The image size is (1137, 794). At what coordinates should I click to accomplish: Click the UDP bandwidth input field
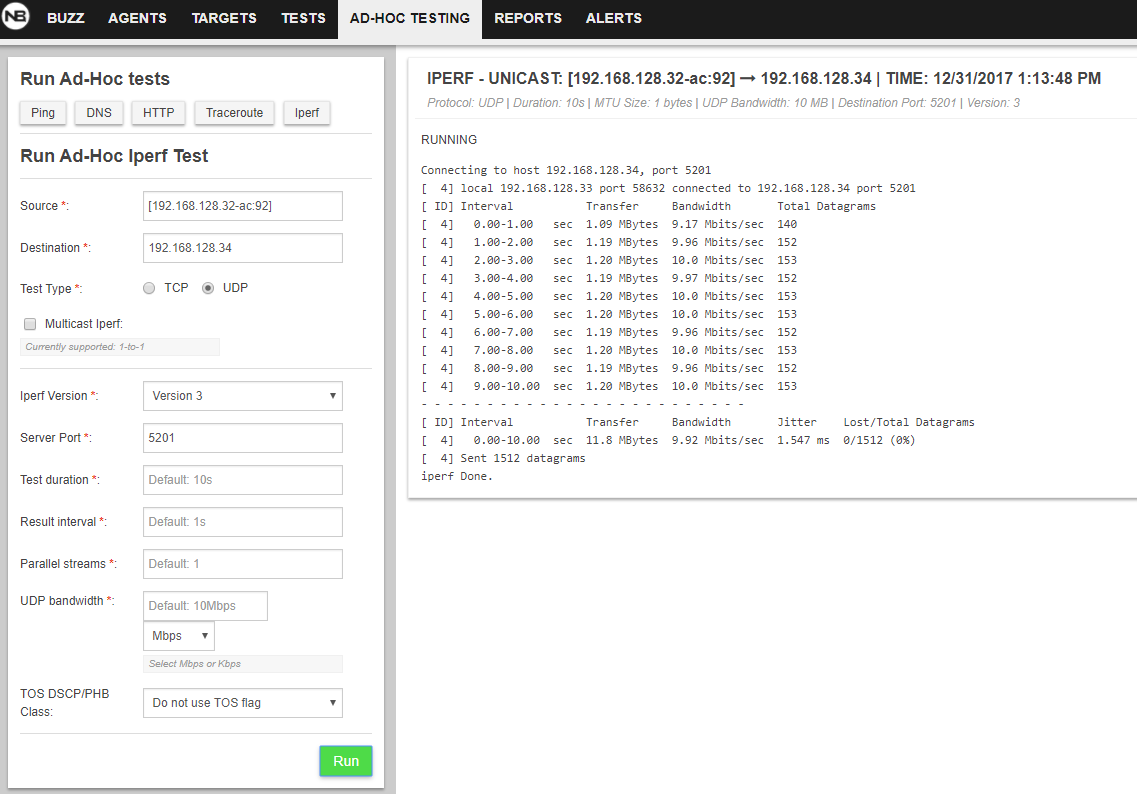205,606
